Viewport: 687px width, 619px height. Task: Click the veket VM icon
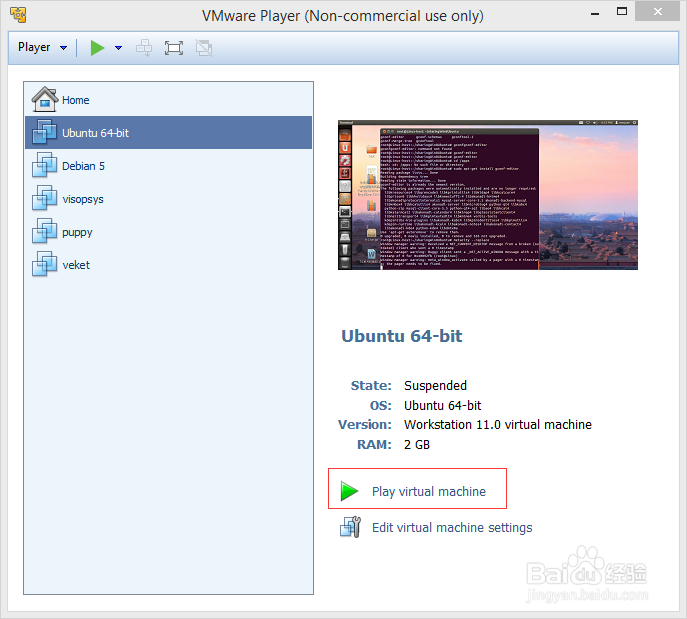point(44,264)
